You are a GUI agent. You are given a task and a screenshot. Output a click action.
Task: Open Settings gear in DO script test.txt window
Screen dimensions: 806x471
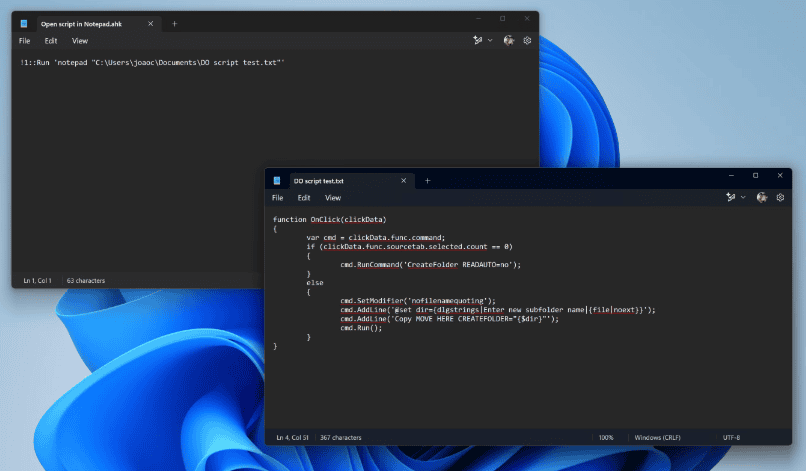click(780, 198)
